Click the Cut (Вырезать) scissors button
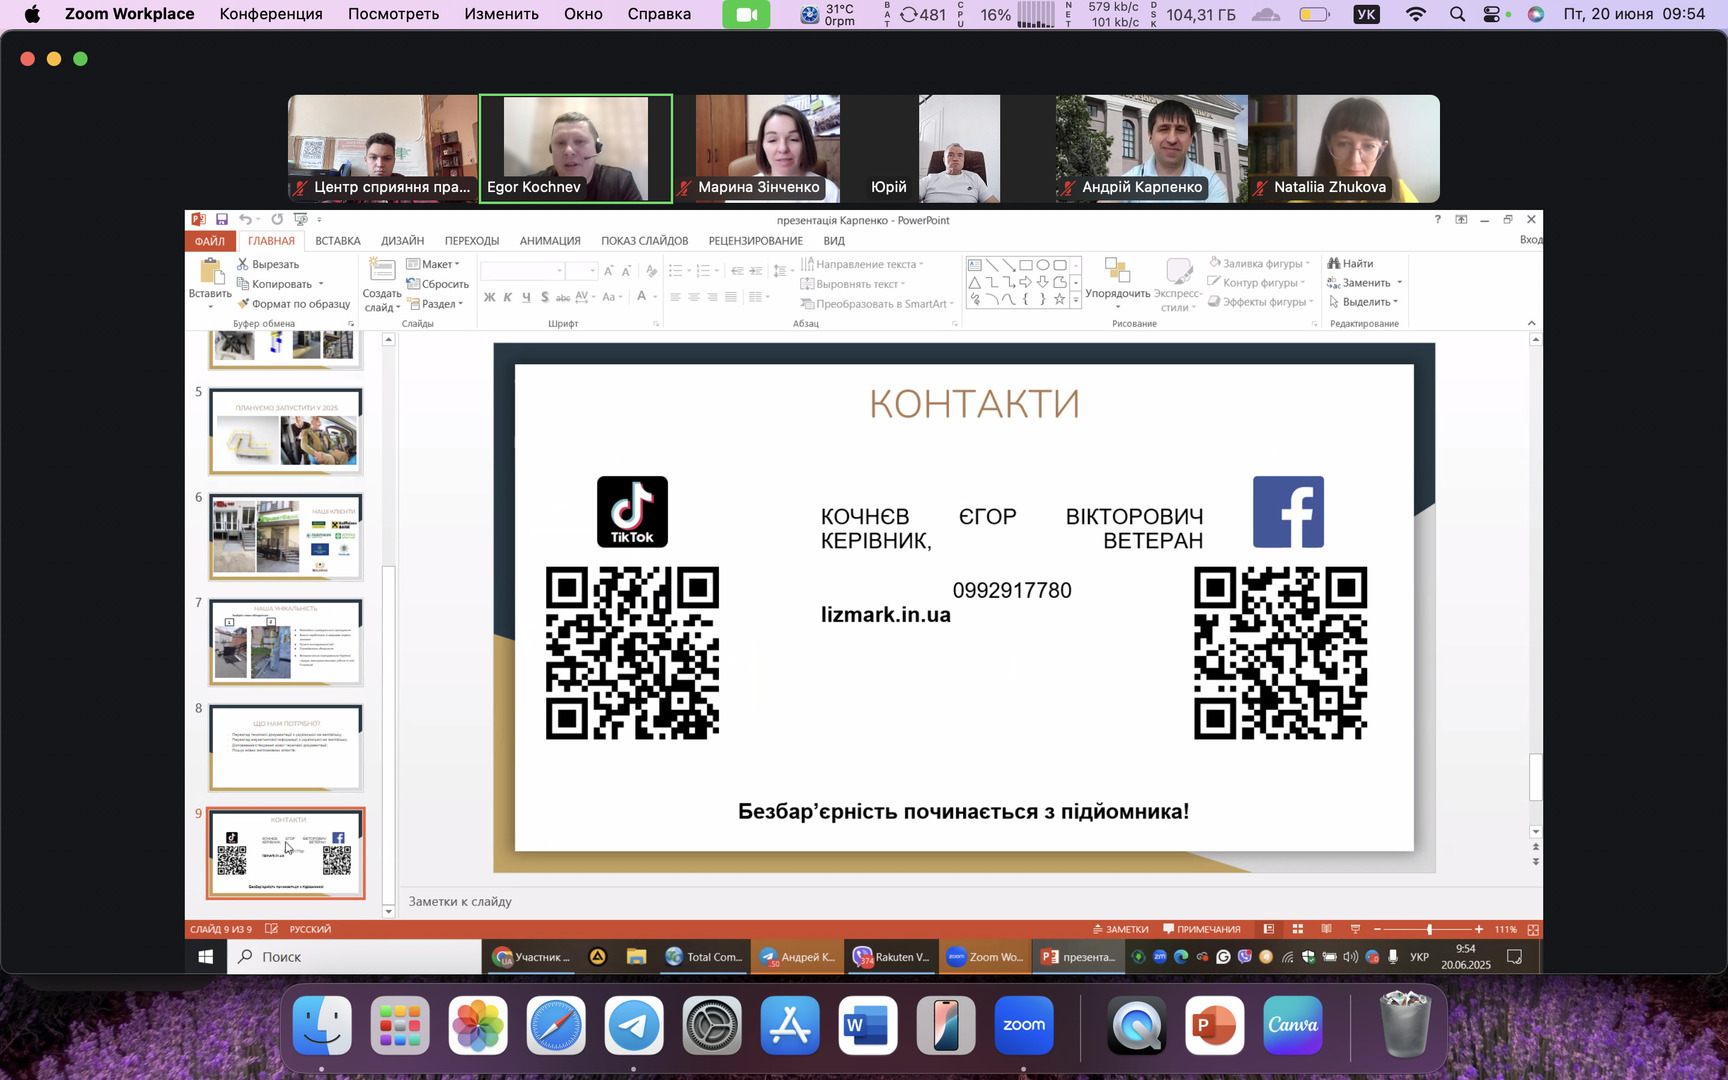1728x1080 pixels. [268, 264]
